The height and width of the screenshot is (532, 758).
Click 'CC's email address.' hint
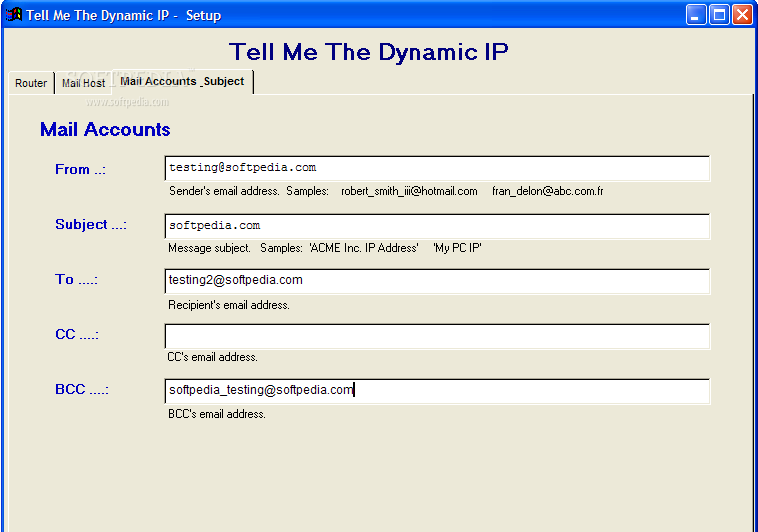click(x=212, y=357)
